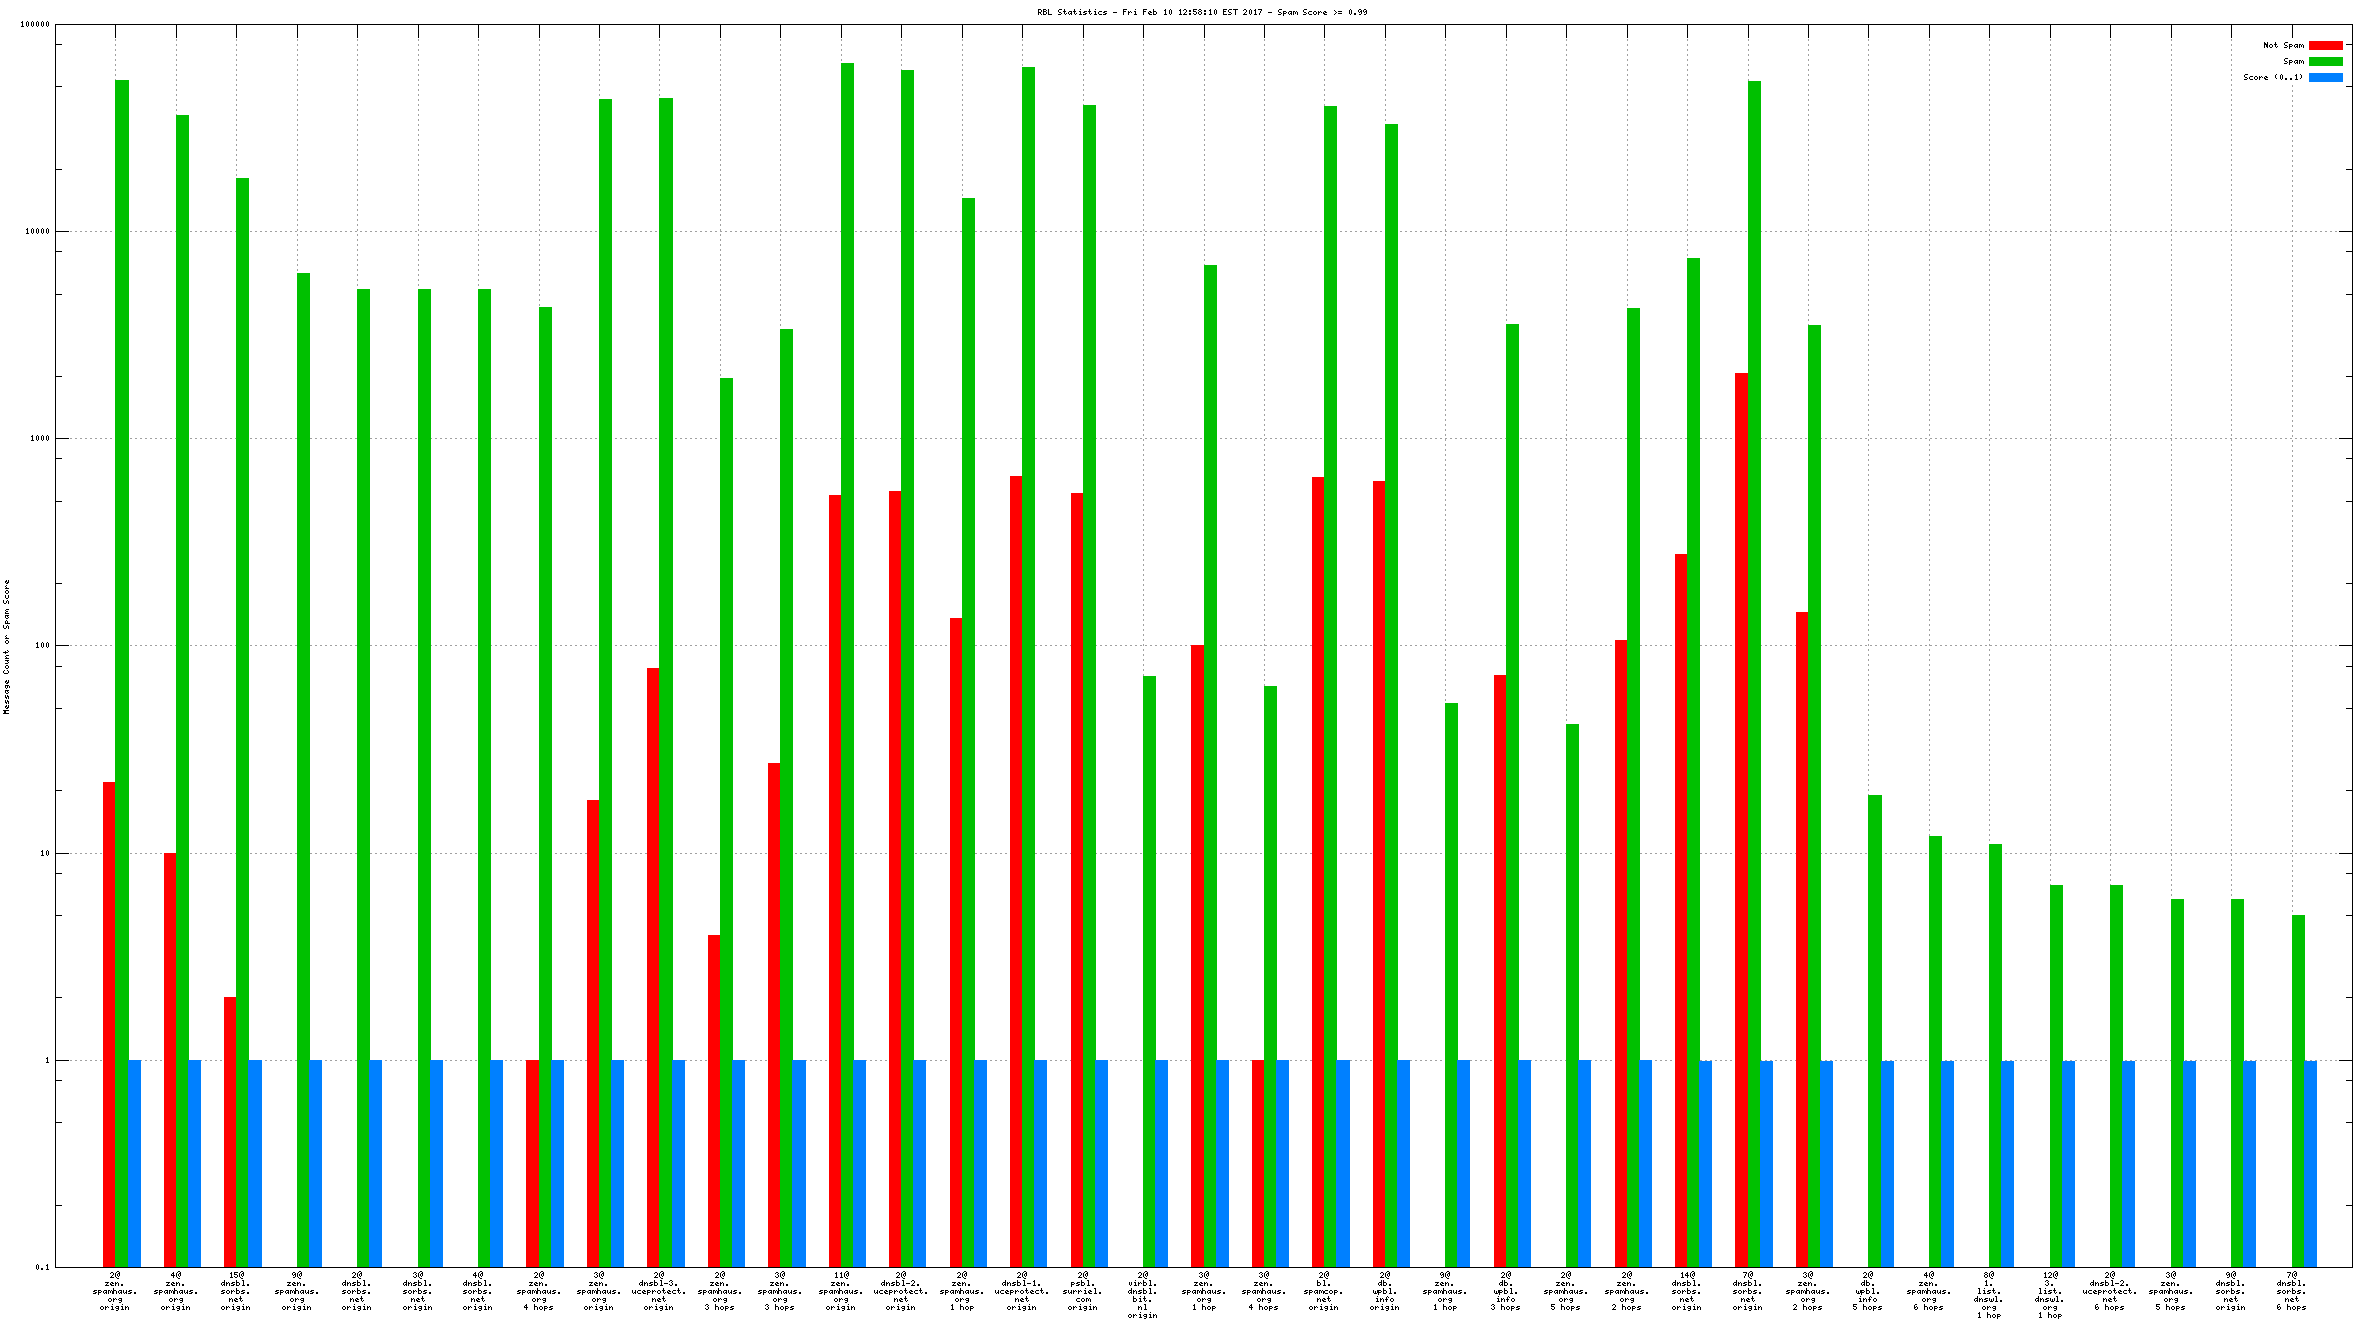Screen dimensions: 2368x1332
Task: Select the 12@ 3.list.dnswl.org label
Action: [x=2050, y=1295]
